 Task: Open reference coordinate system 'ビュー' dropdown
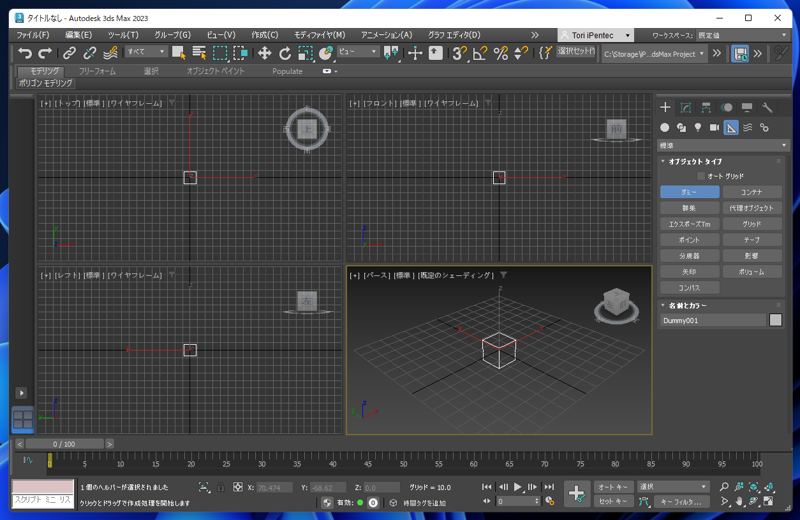coord(358,52)
